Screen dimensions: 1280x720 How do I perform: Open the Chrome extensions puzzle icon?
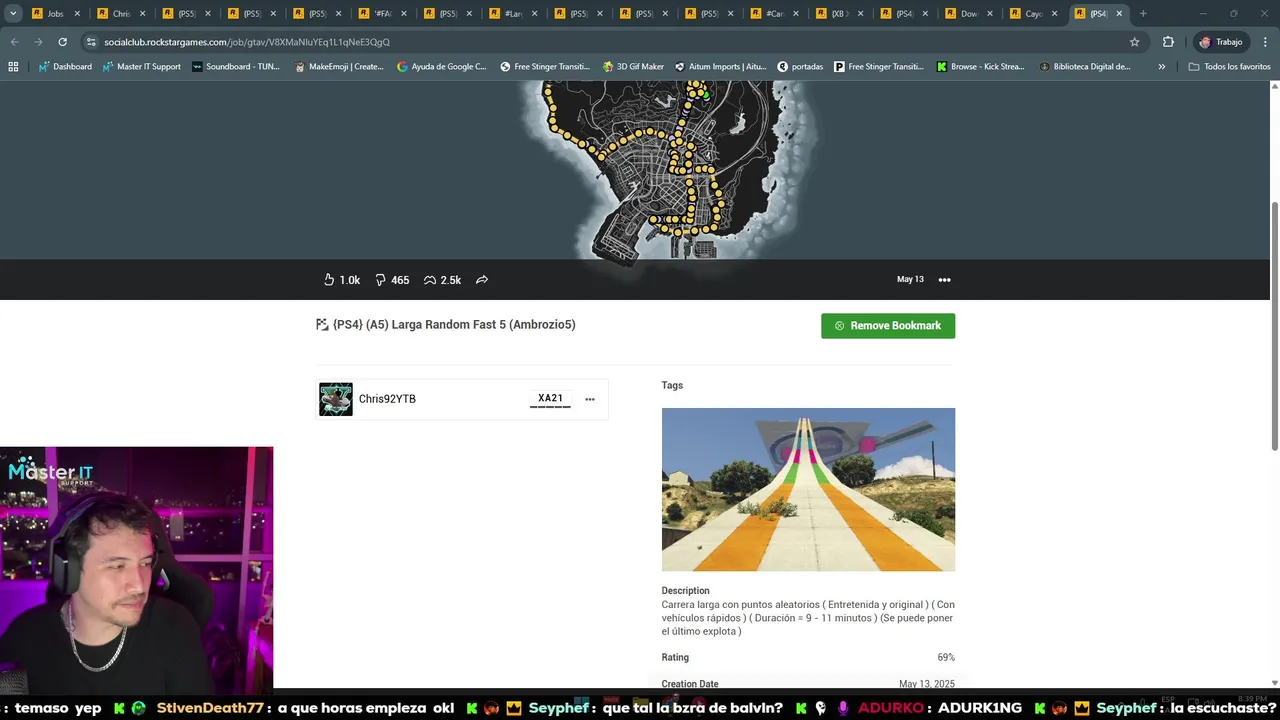coord(1168,42)
